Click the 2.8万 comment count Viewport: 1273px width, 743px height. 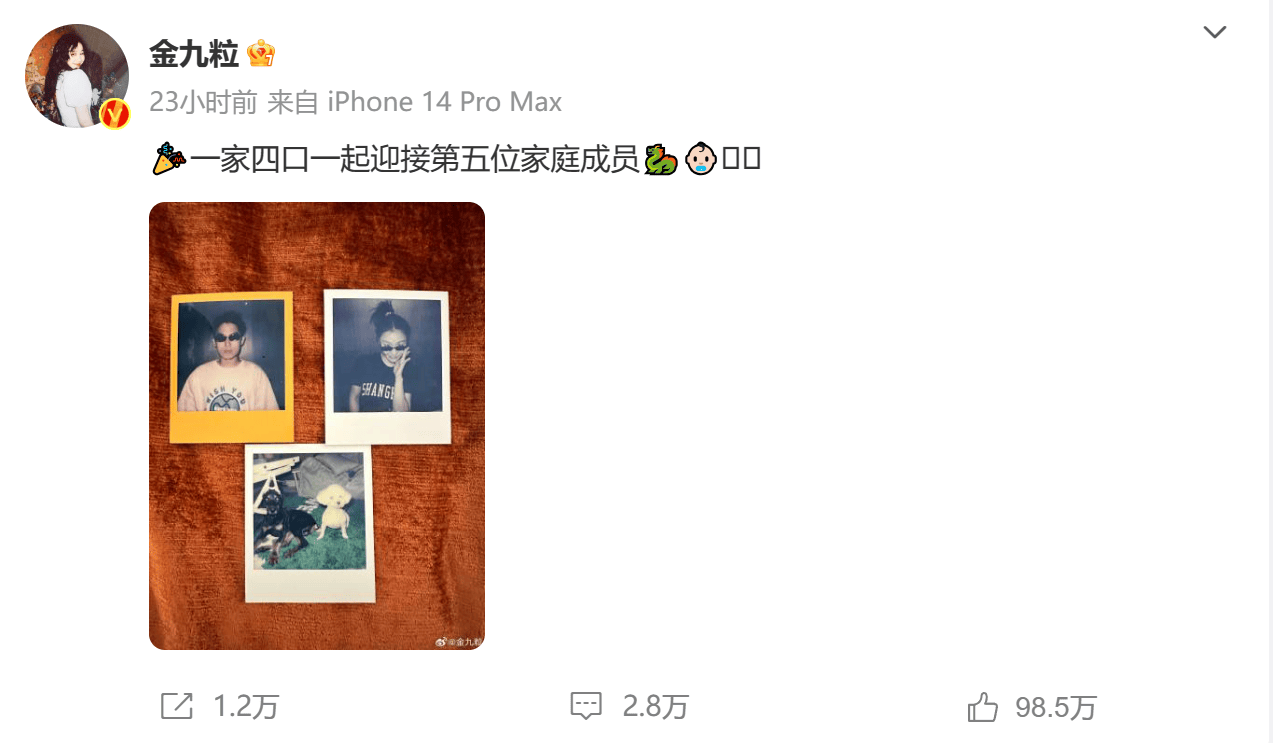click(x=656, y=707)
